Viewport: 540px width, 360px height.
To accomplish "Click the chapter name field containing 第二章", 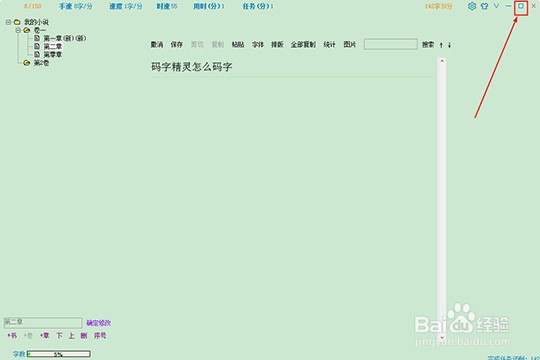I will pos(43,322).
